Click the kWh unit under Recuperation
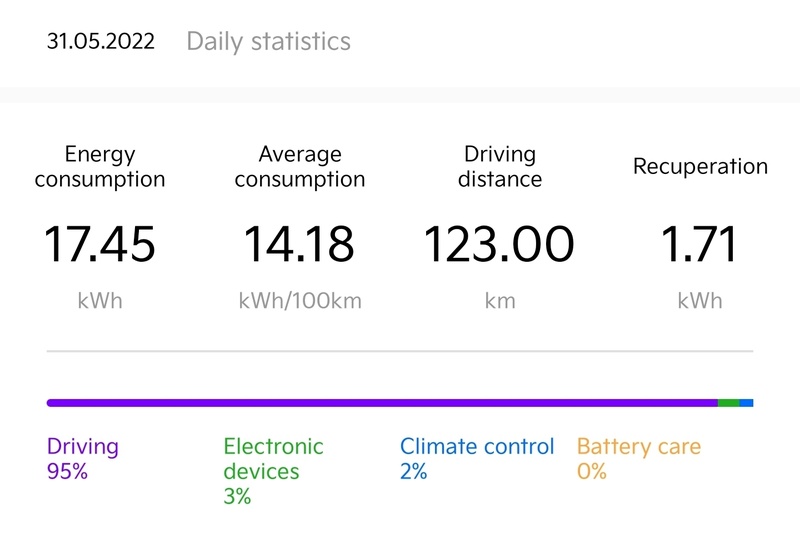Screen dimensions: 800x533 (700, 300)
